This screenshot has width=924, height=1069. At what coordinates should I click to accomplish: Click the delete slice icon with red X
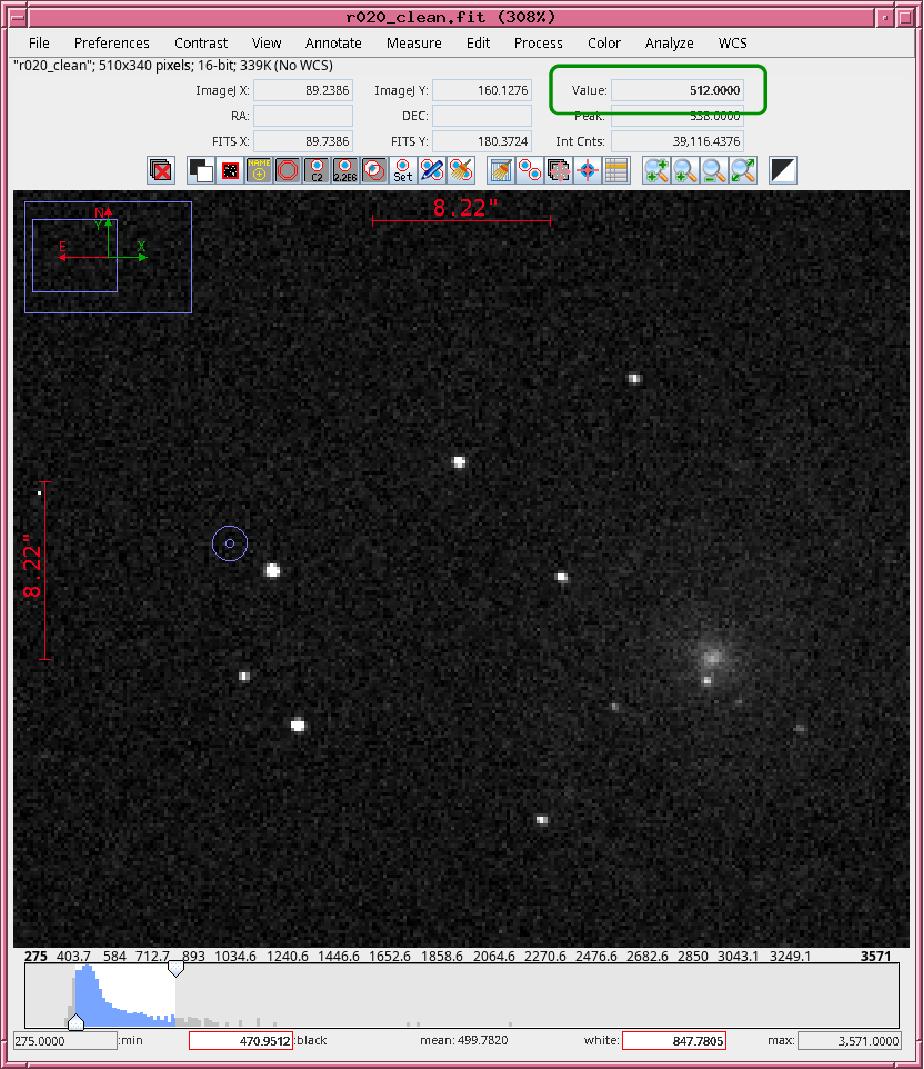click(x=160, y=171)
